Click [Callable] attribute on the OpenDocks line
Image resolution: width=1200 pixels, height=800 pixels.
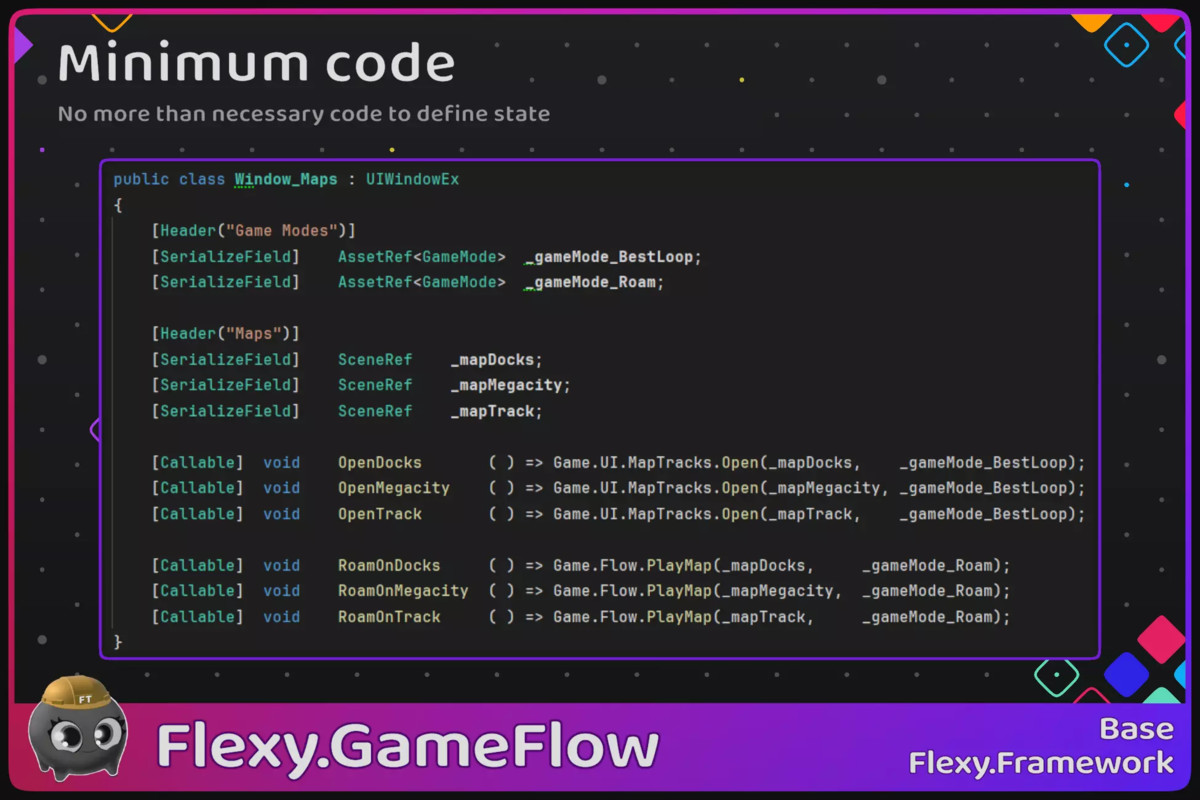198,463
